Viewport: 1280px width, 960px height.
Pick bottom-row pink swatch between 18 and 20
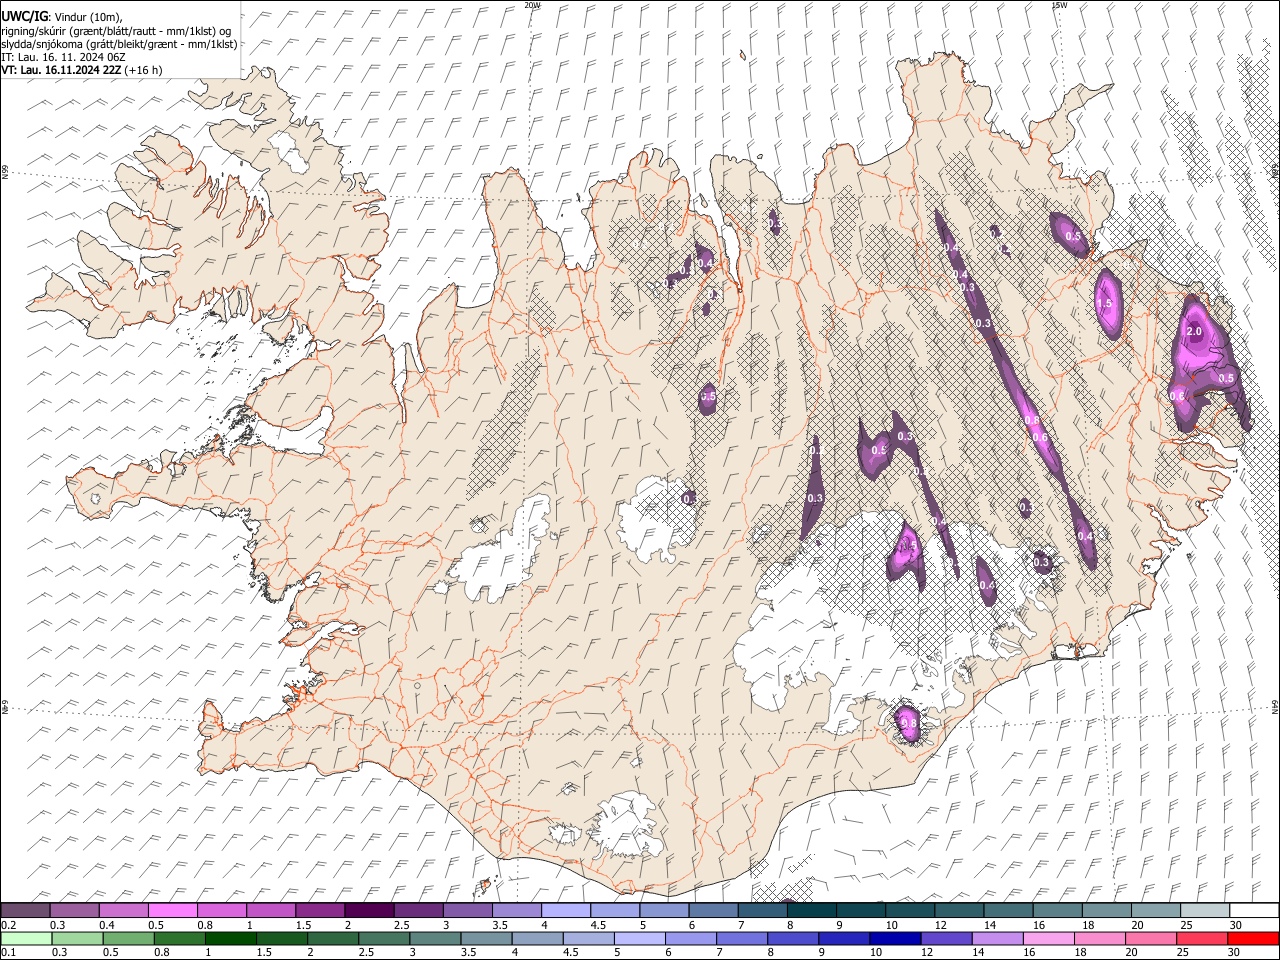(1100, 938)
